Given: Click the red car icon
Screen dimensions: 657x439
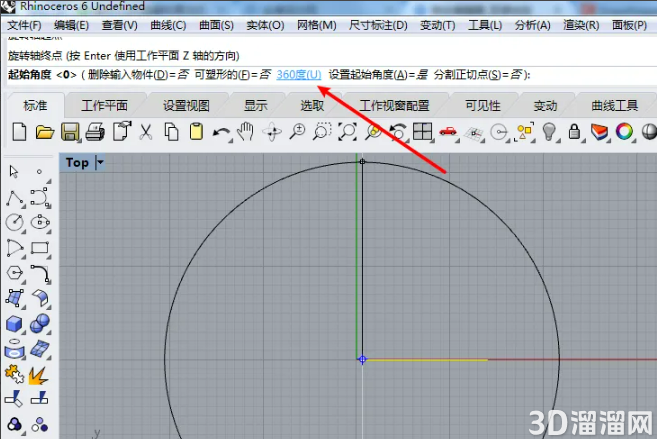Looking at the screenshot, I should (448, 132).
